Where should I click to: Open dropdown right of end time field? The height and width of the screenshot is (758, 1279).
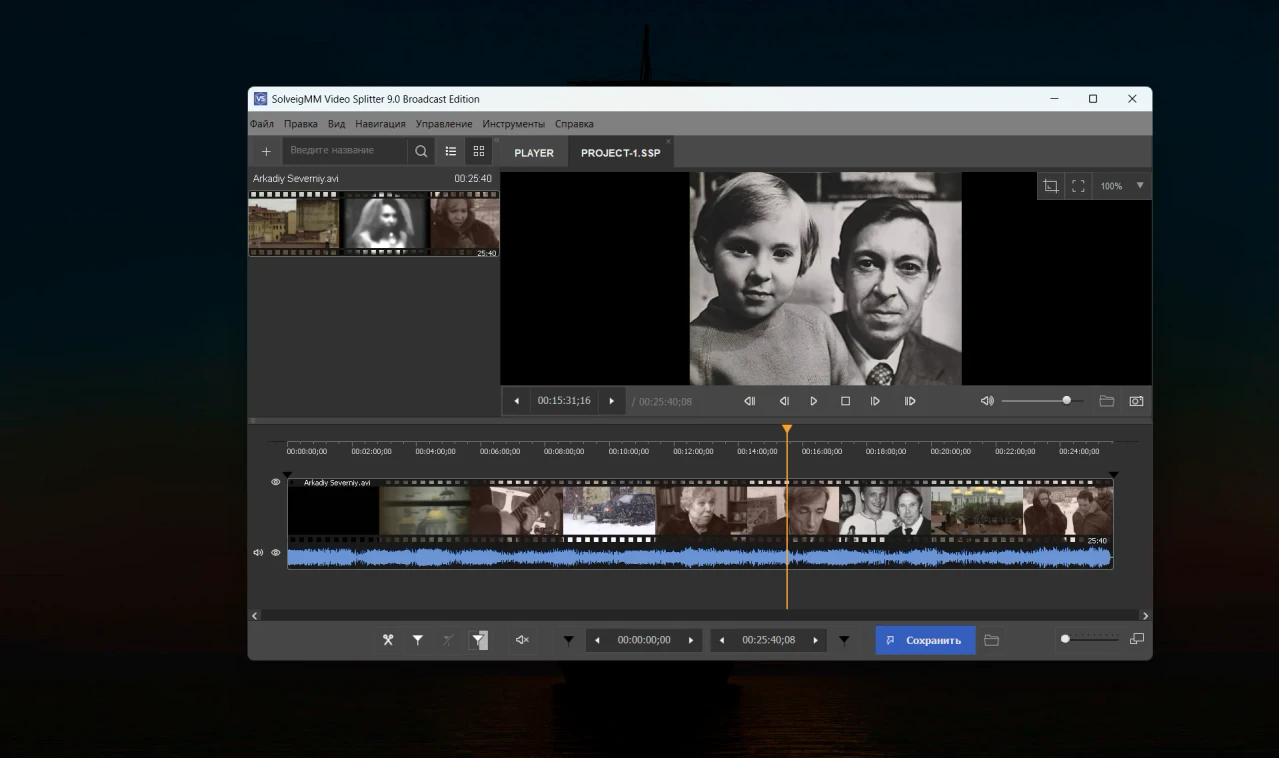click(844, 640)
